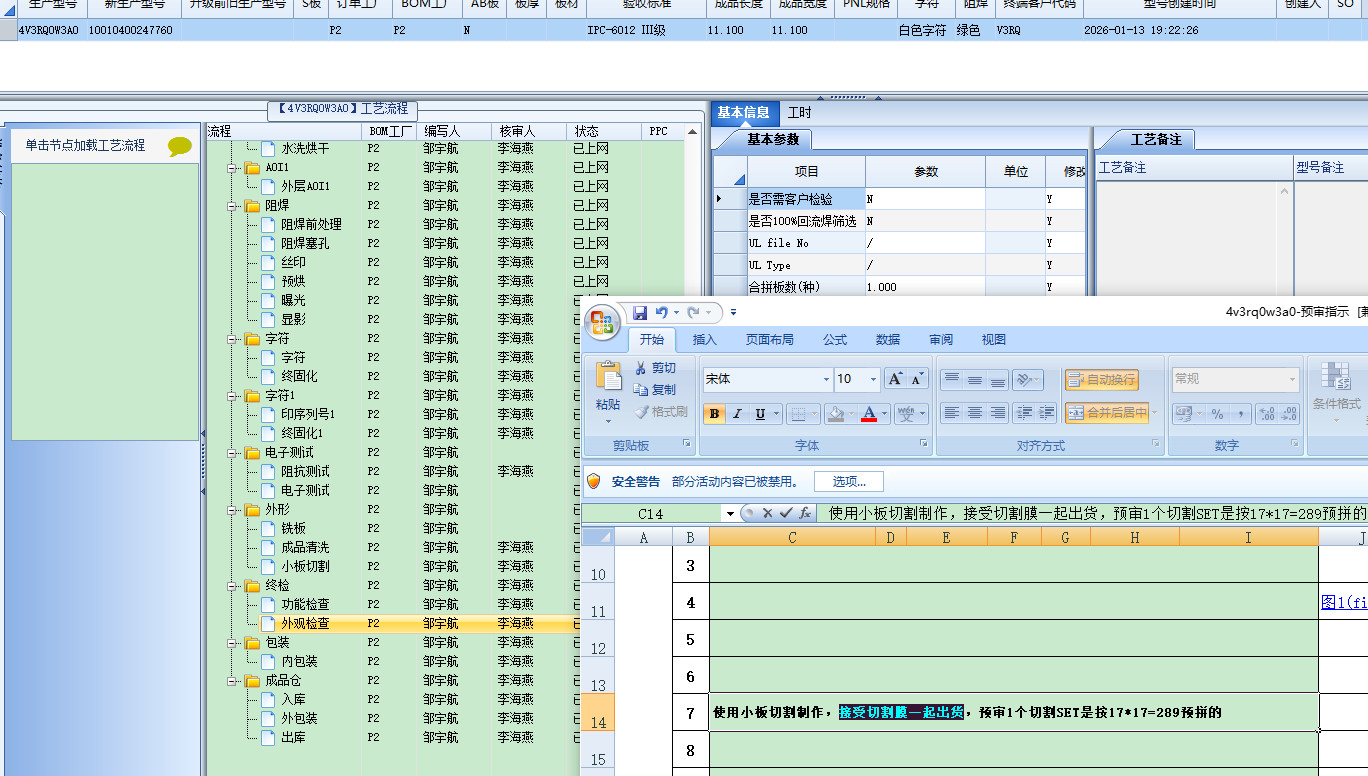The image size is (1368, 776).
Task: Collapse the 外形 tree folder
Action: click(x=233, y=510)
